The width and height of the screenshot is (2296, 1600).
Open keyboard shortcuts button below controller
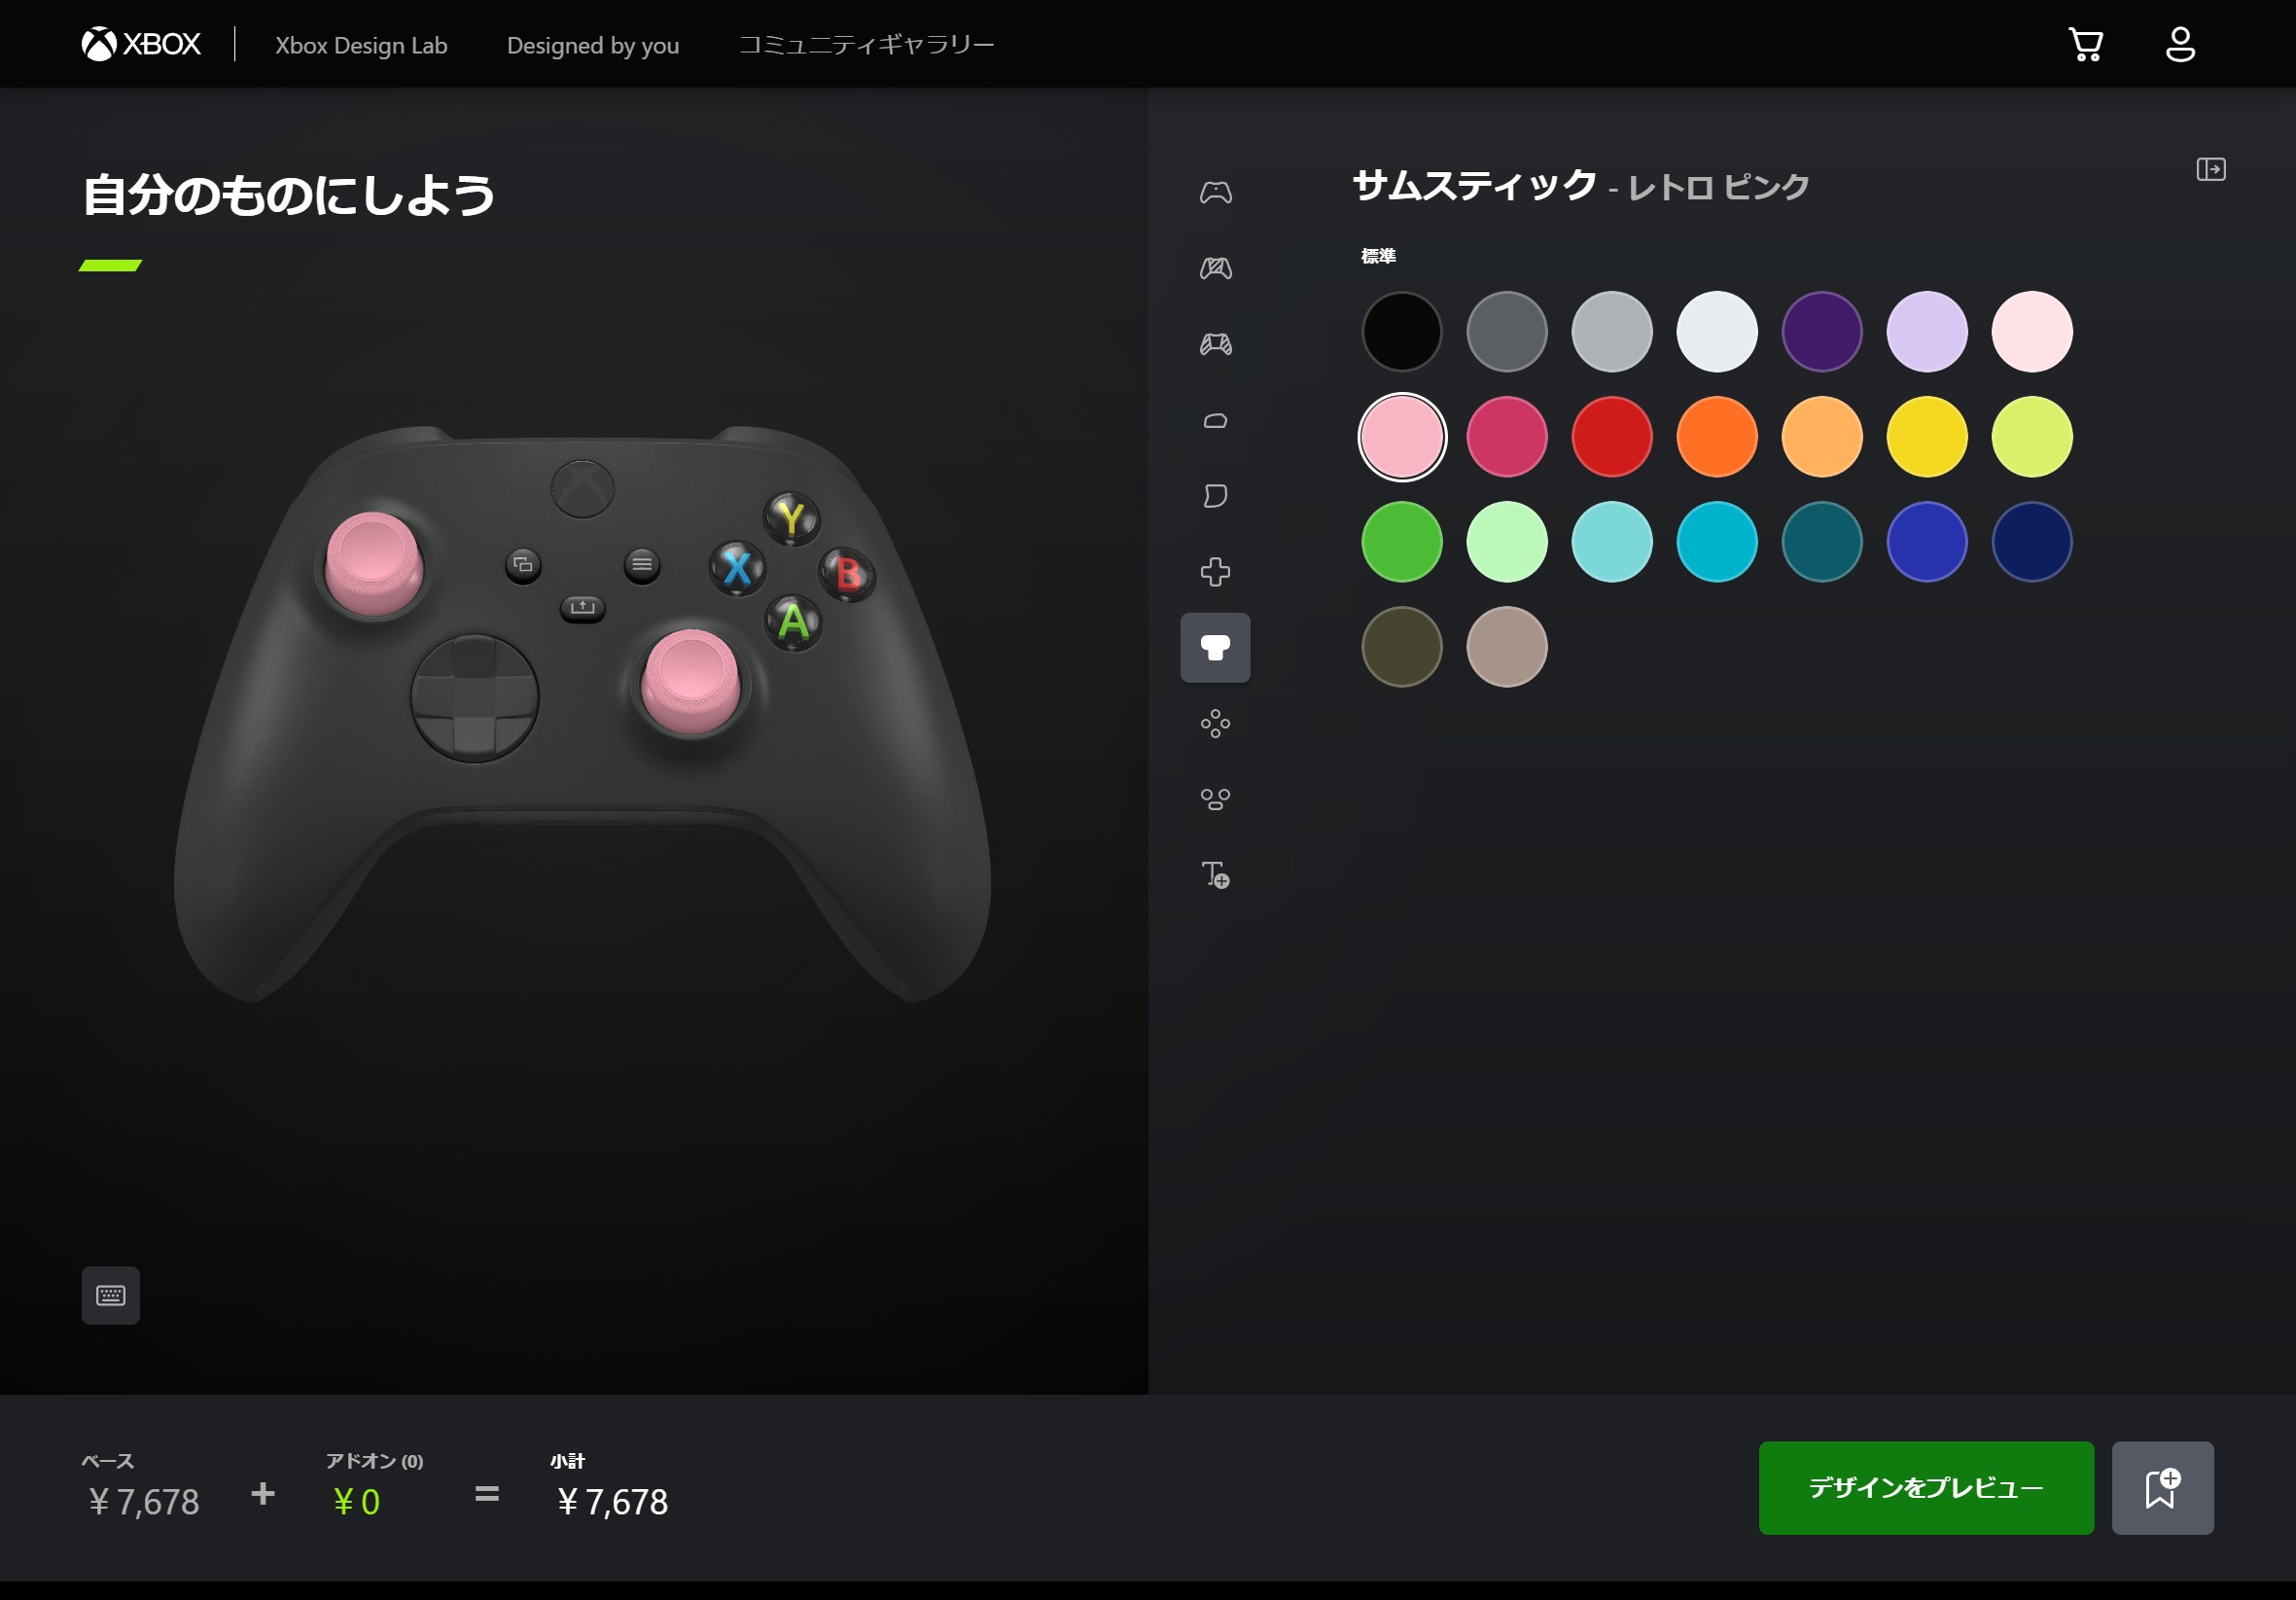tap(111, 1295)
